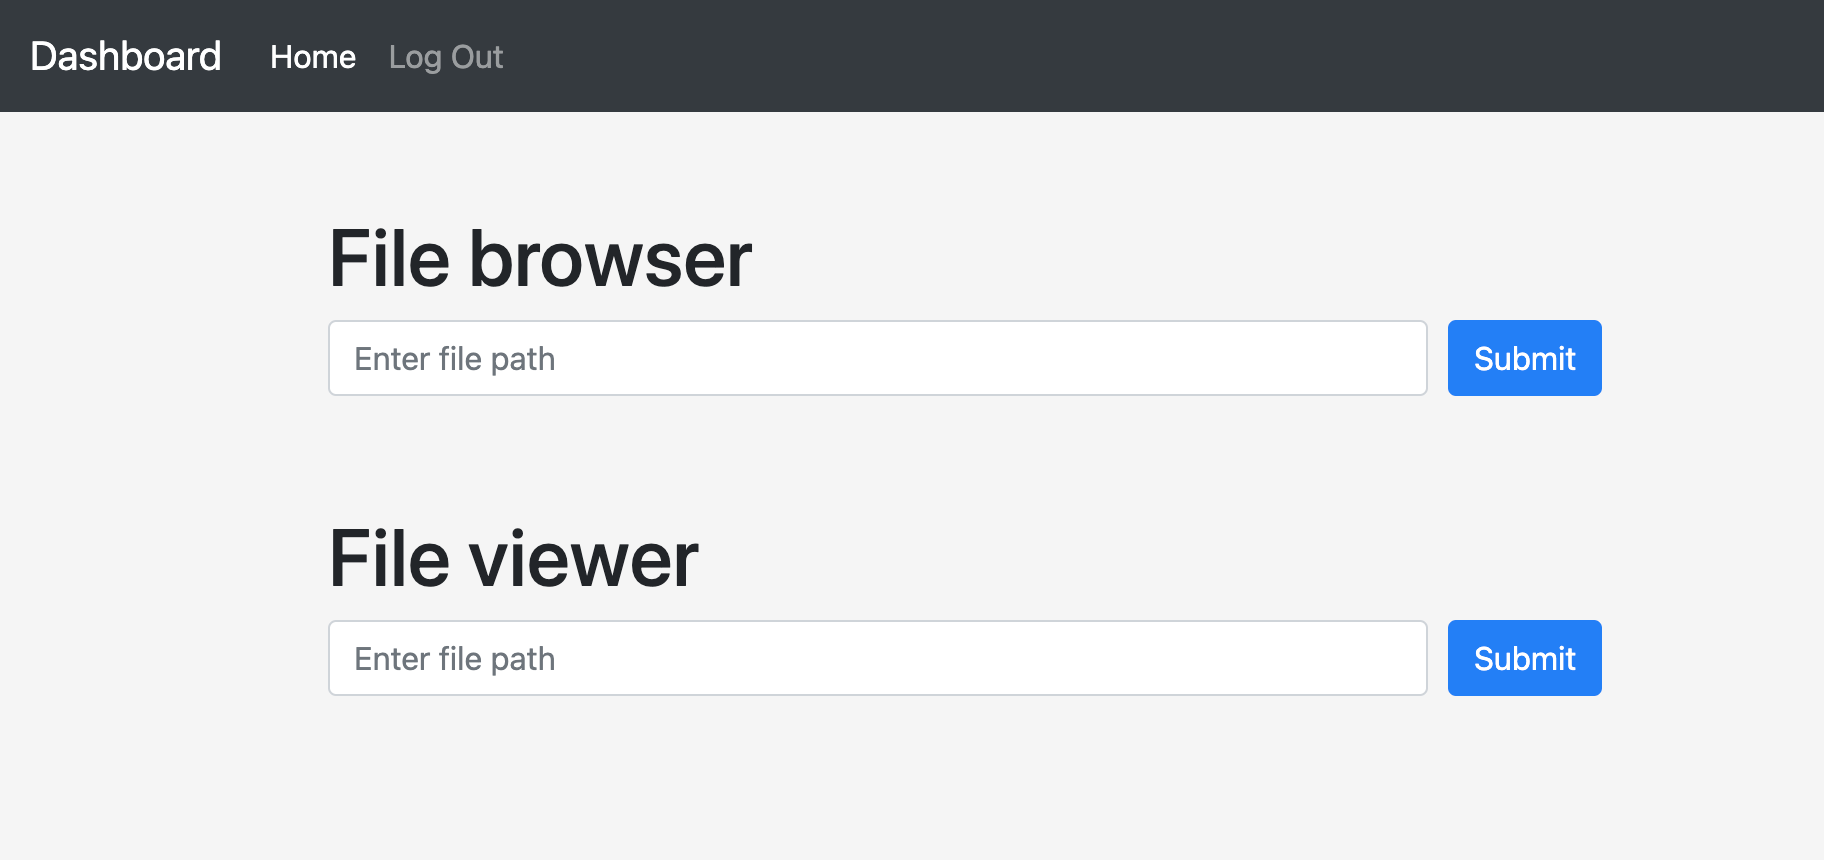Submit the File viewer form

(x=1525, y=658)
